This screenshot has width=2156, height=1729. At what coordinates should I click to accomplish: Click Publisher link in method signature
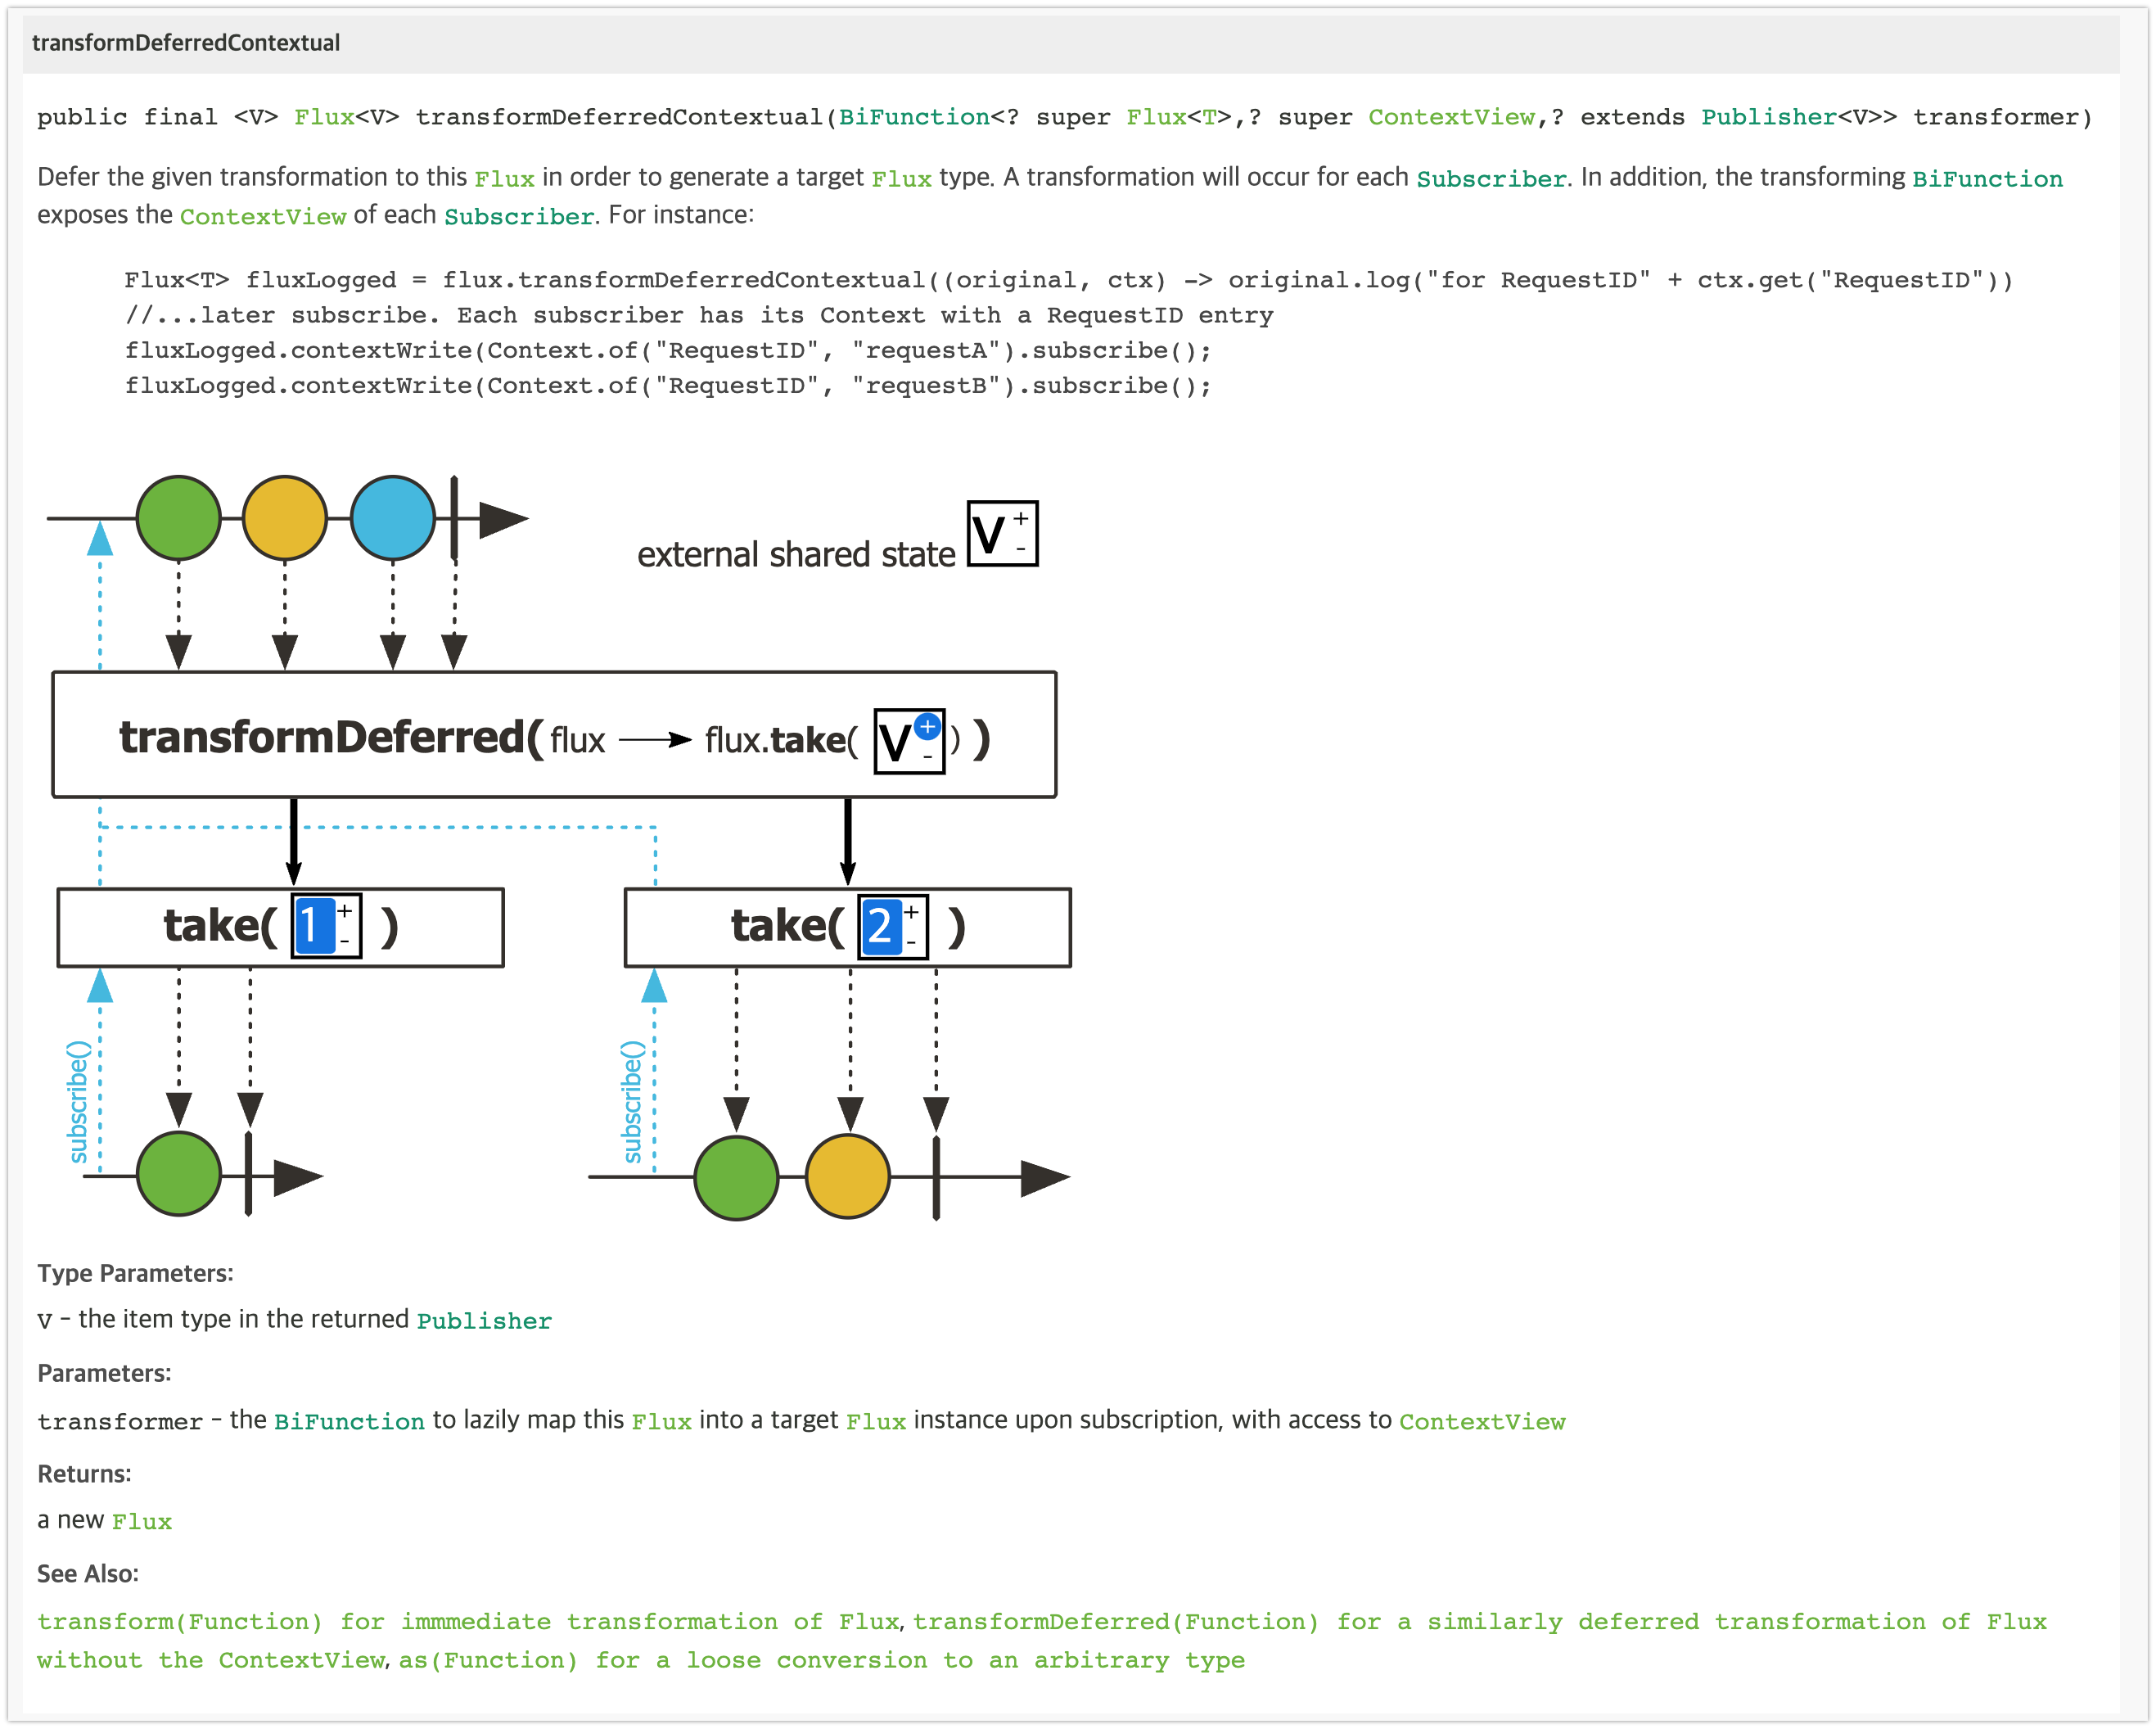click(x=1768, y=117)
